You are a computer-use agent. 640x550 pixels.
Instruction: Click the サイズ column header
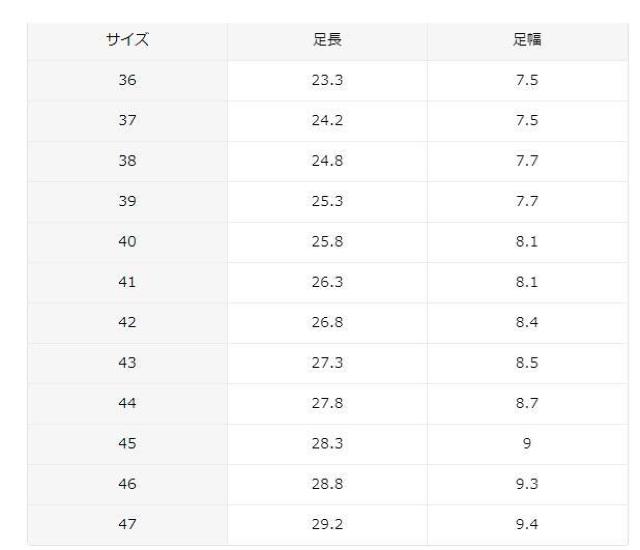coord(127,41)
